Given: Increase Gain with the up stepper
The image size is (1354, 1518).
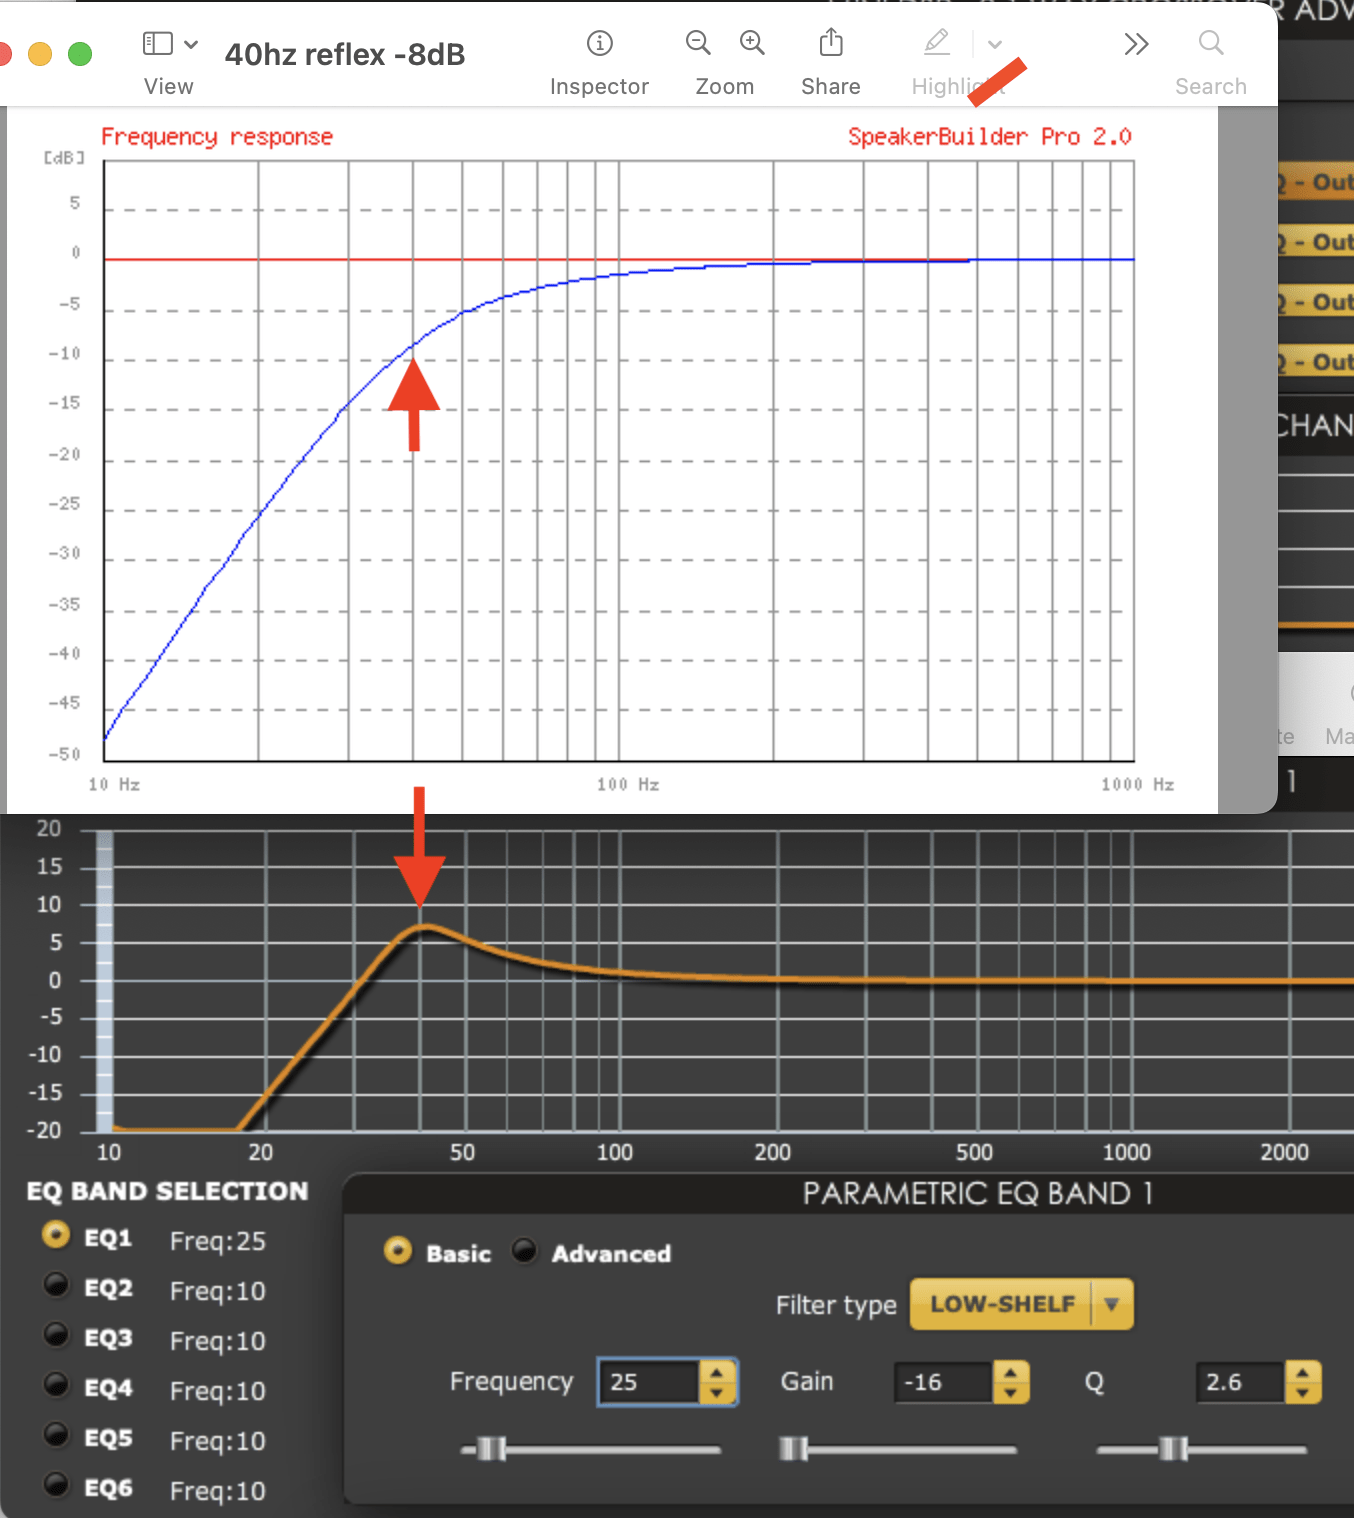Looking at the screenshot, I should click(x=1011, y=1372).
